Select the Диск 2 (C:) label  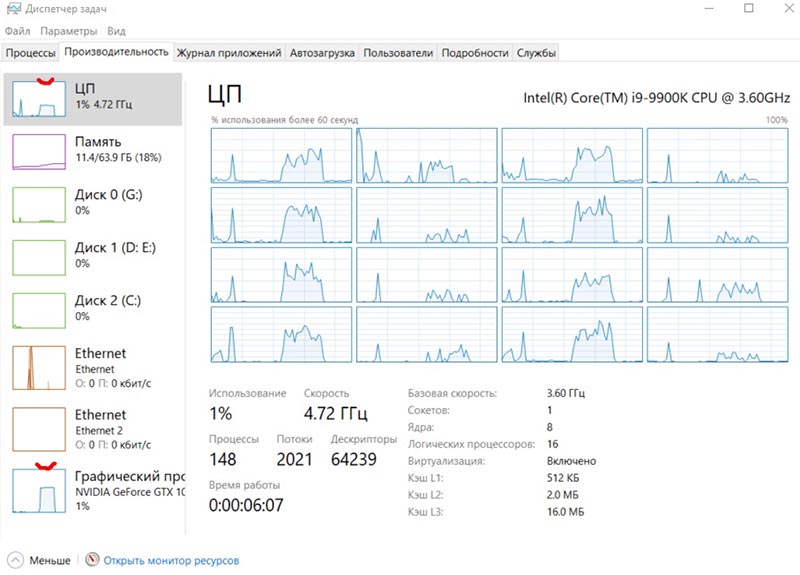[x=108, y=301]
